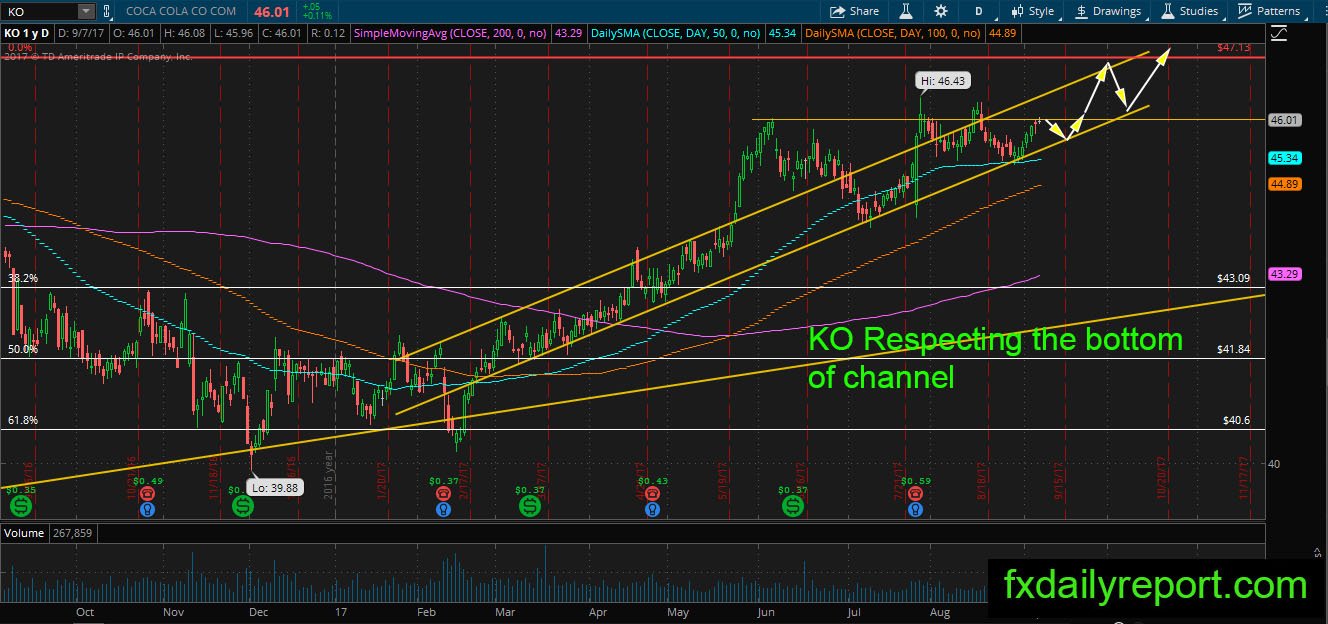
Task: Click the $40.6 Fibonacci price label
Action: 1237,421
